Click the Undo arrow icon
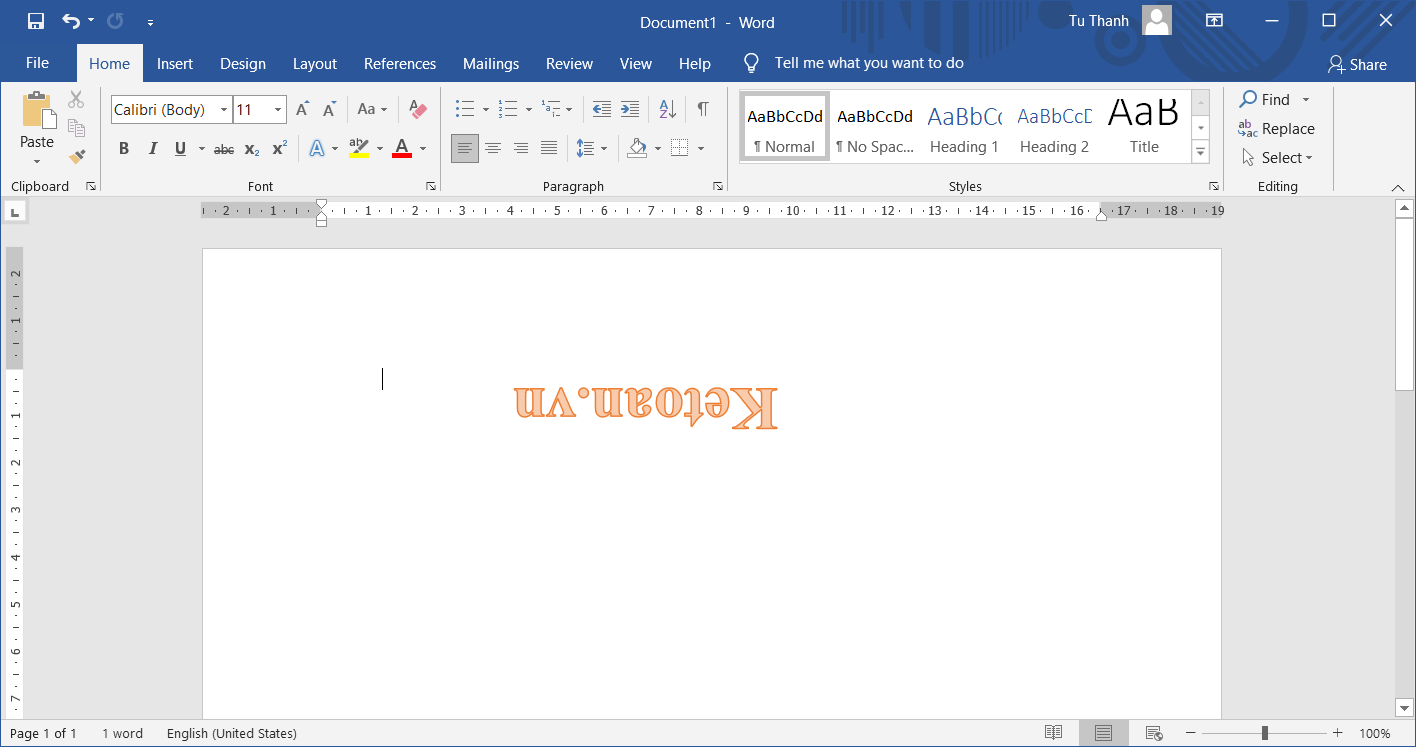The image size is (1416, 747). [x=70, y=21]
